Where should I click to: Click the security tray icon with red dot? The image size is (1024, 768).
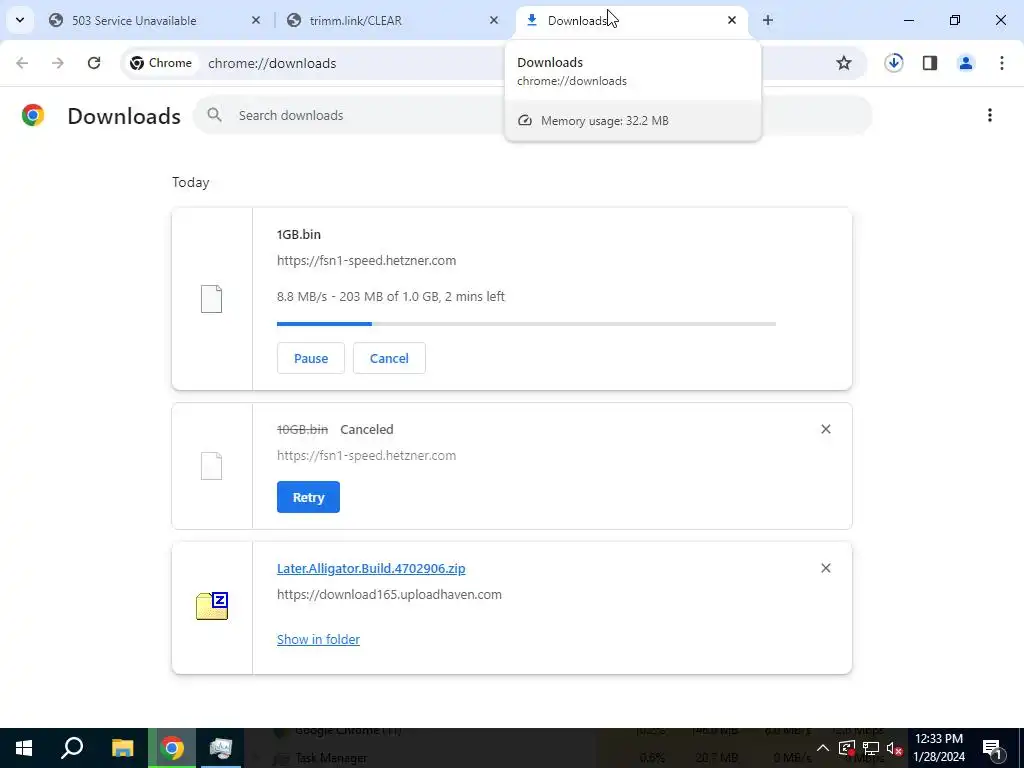click(846, 748)
